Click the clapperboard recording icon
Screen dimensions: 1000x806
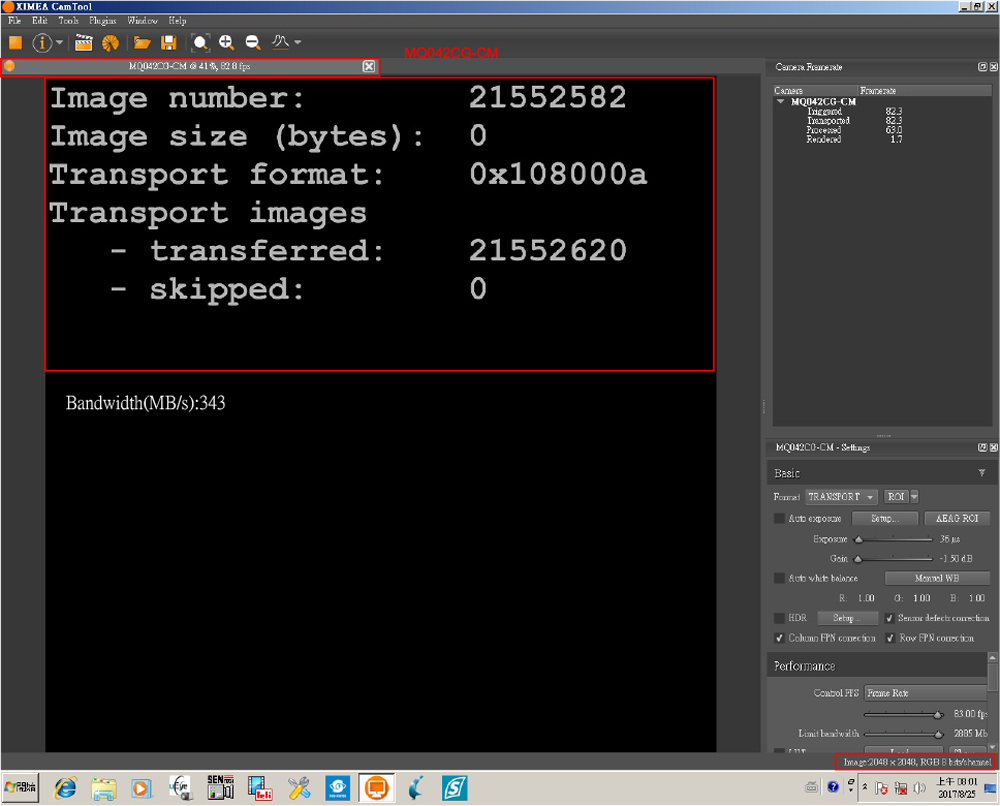(x=84, y=42)
